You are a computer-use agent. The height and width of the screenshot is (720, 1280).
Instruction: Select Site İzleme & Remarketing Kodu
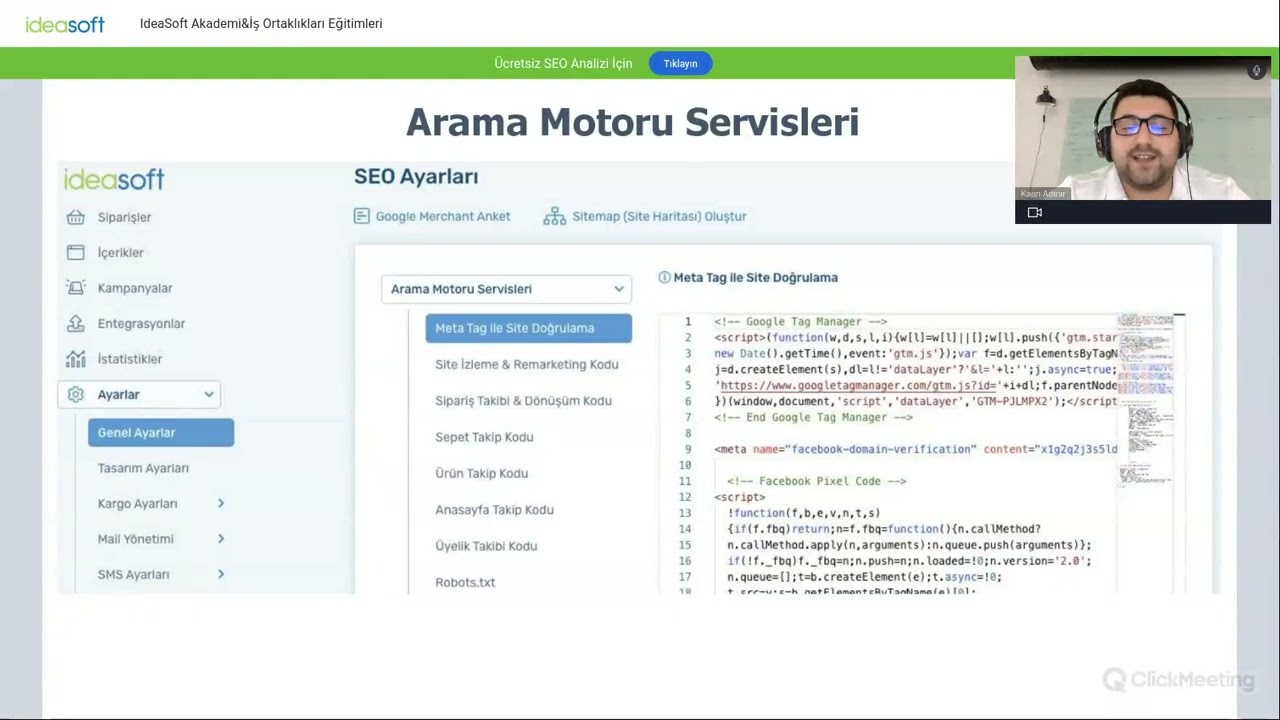pyautogui.click(x=527, y=364)
